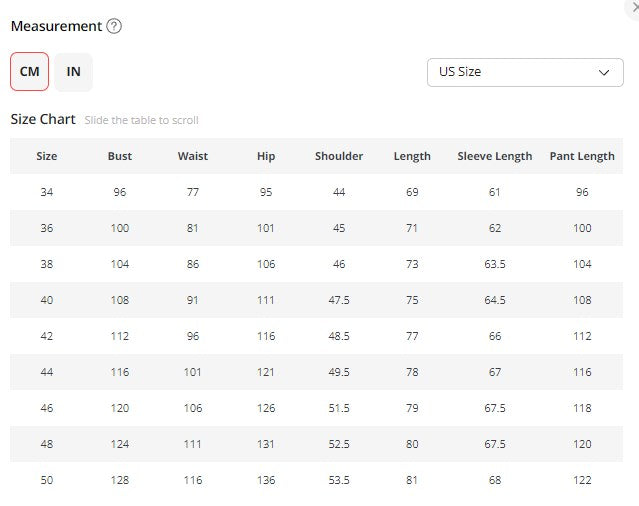
Task: Click the Pant Length column header
Action: pyautogui.click(x=582, y=156)
